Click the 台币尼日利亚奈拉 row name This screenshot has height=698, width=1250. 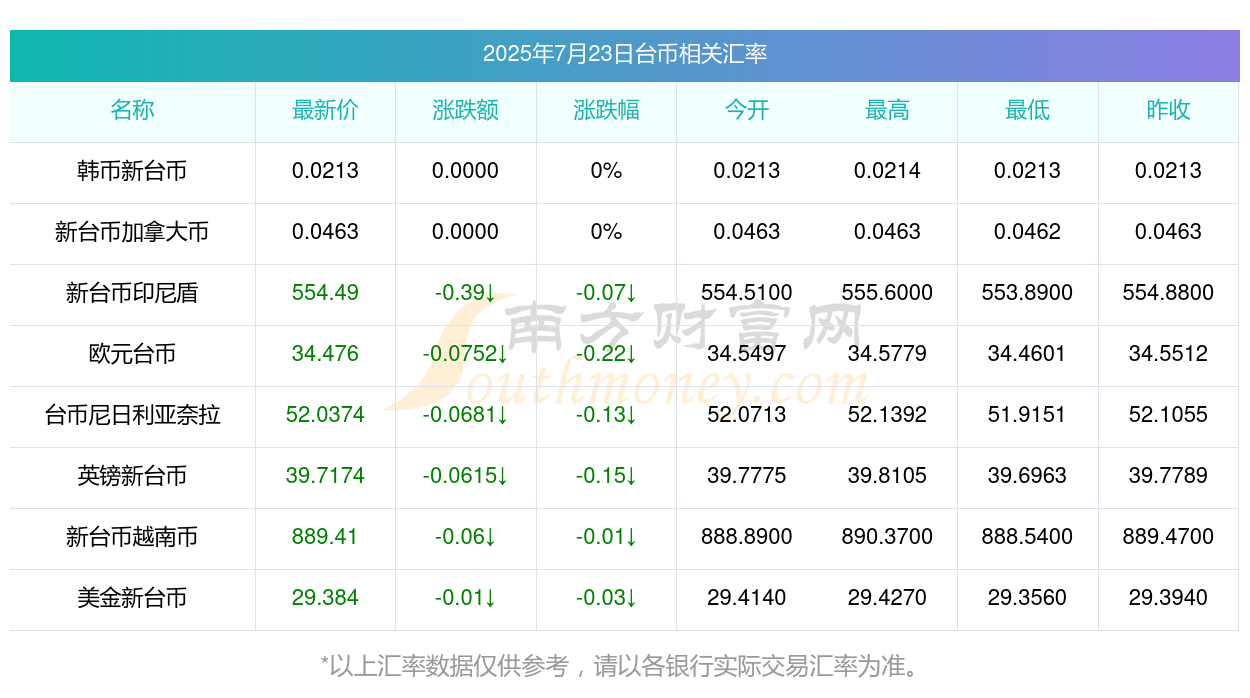[x=132, y=415]
